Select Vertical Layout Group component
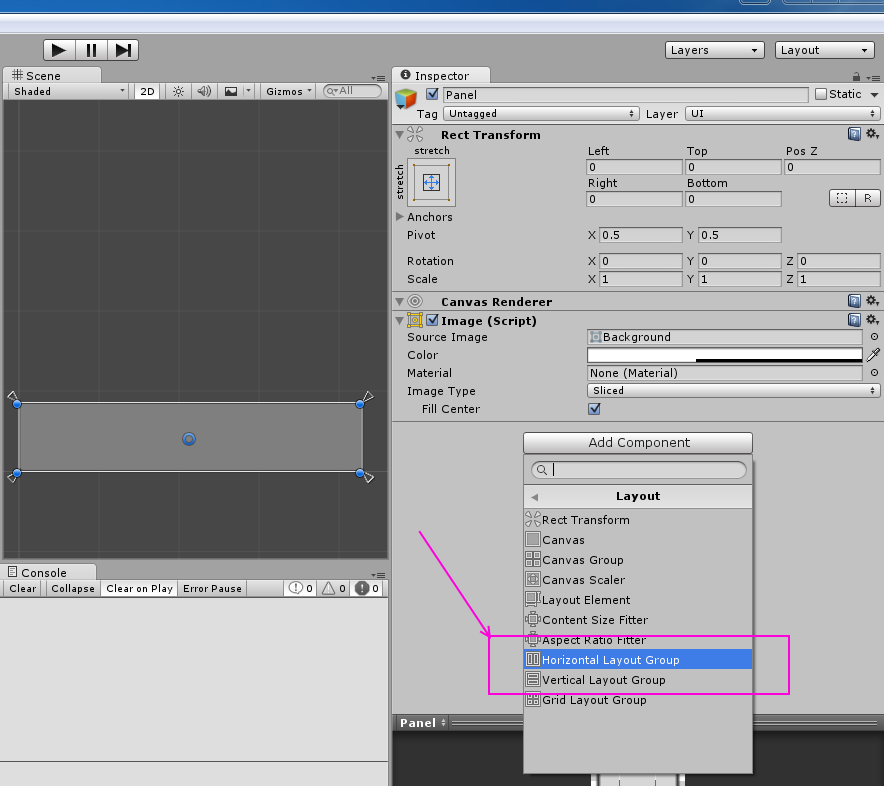Screen dimensions: 884x786 pyautogui.click(x=638, y=680)
